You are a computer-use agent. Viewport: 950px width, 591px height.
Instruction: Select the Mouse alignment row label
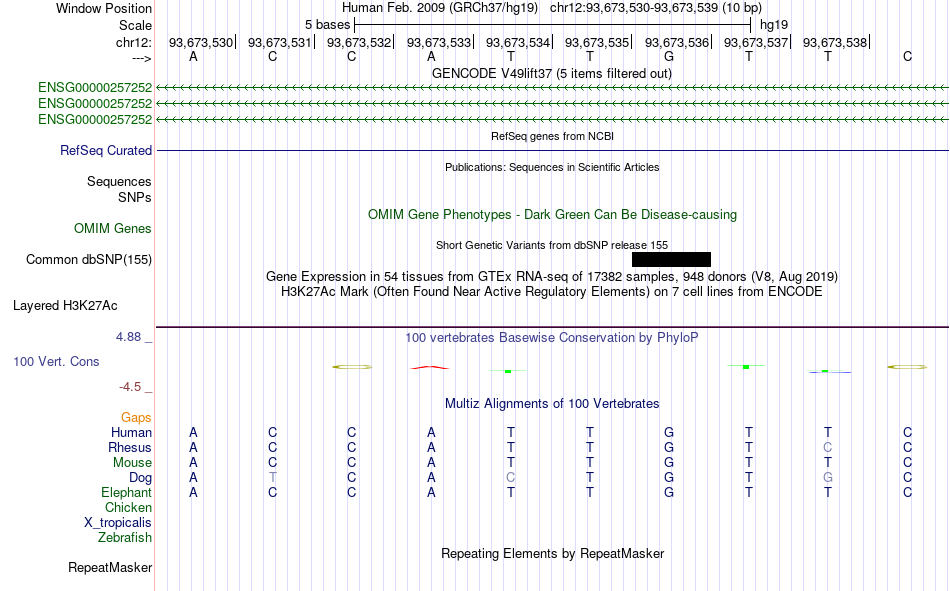click(x=133, y=462)
